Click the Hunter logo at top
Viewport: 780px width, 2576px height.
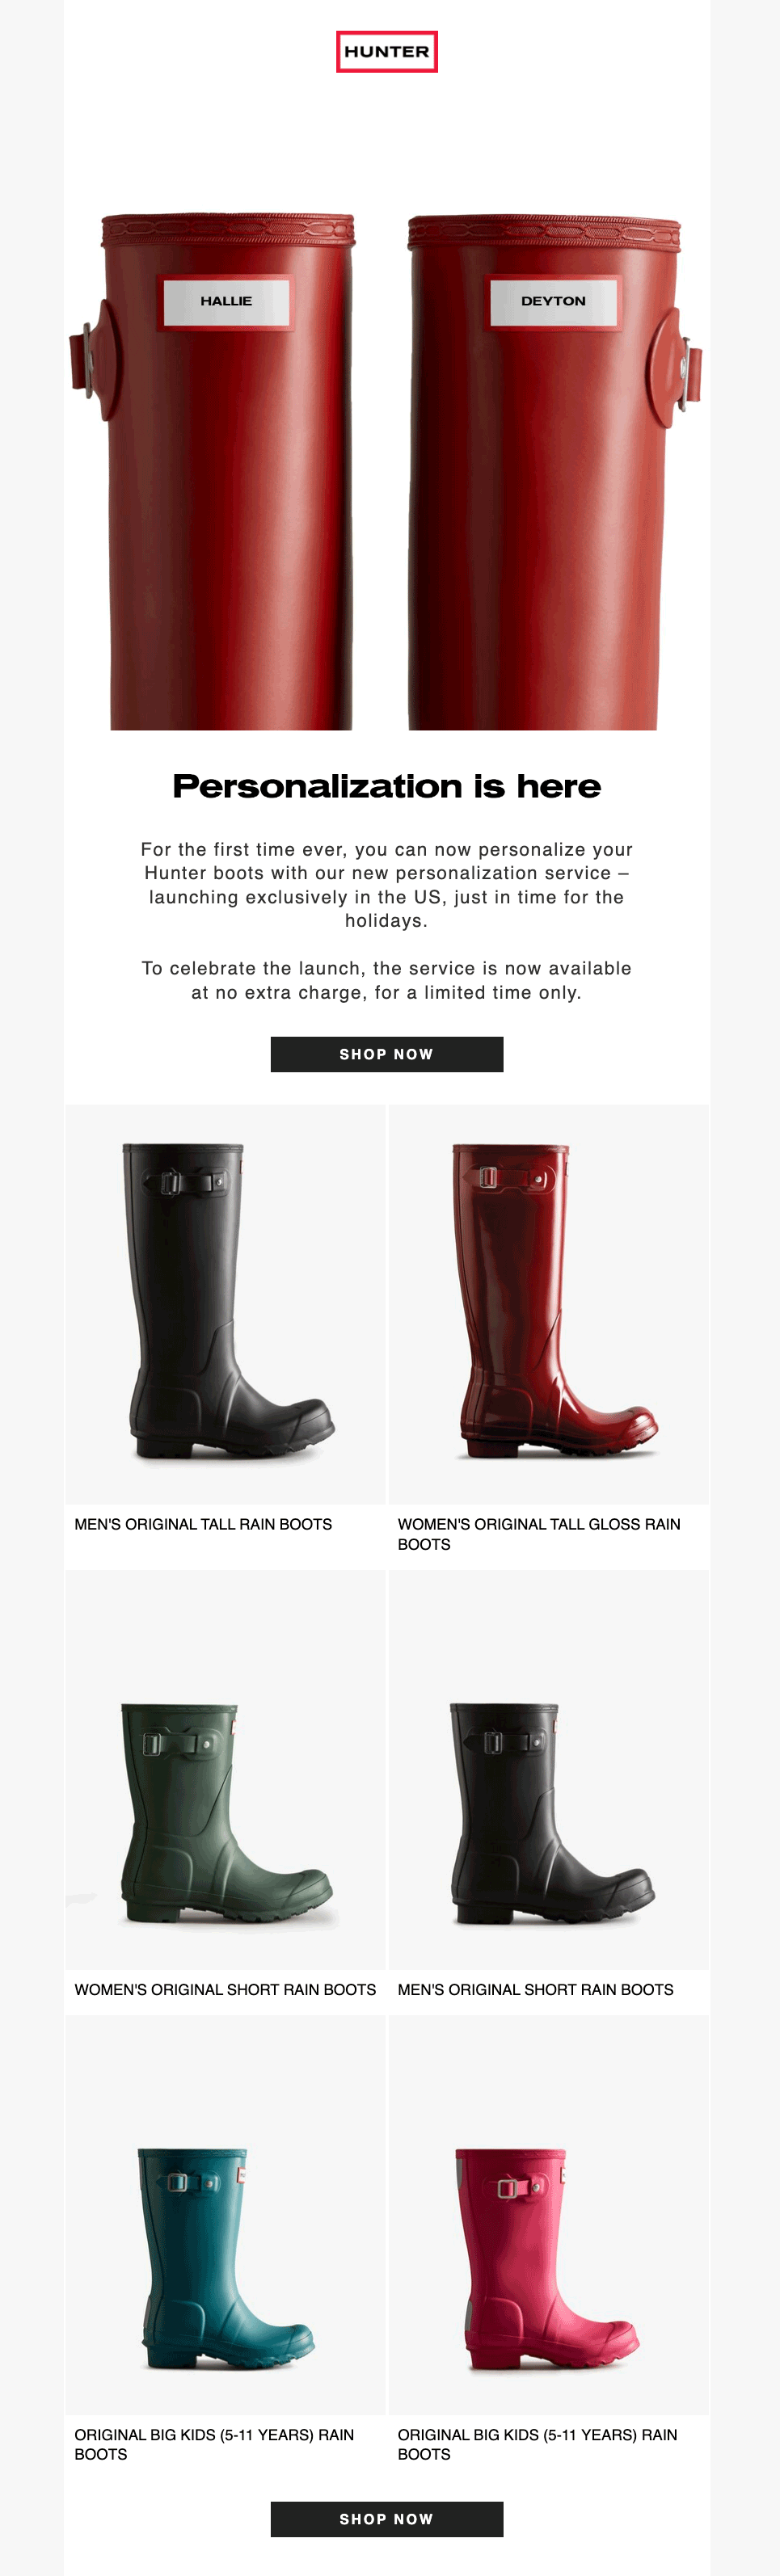coord(386,51)
